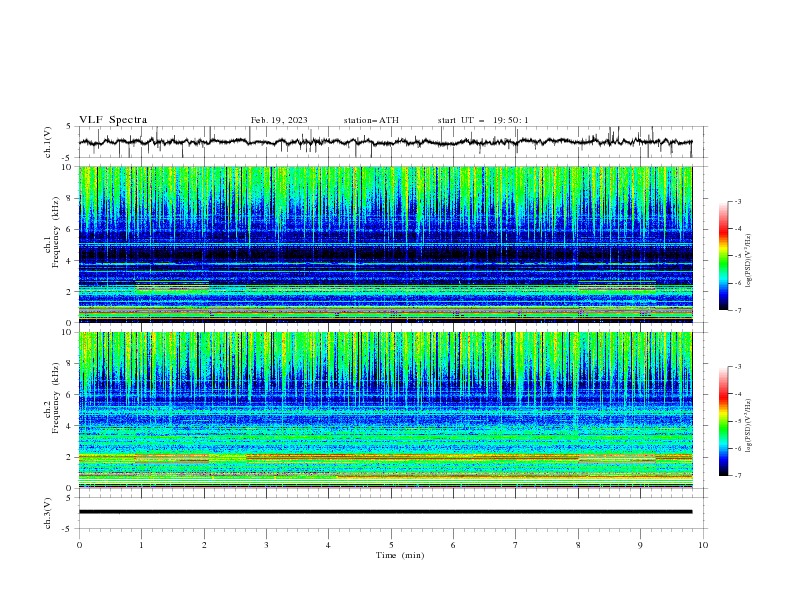792x612 pixels.
Task: Click the '-3' label on ch.1 color bar
Action: [738, 201]
